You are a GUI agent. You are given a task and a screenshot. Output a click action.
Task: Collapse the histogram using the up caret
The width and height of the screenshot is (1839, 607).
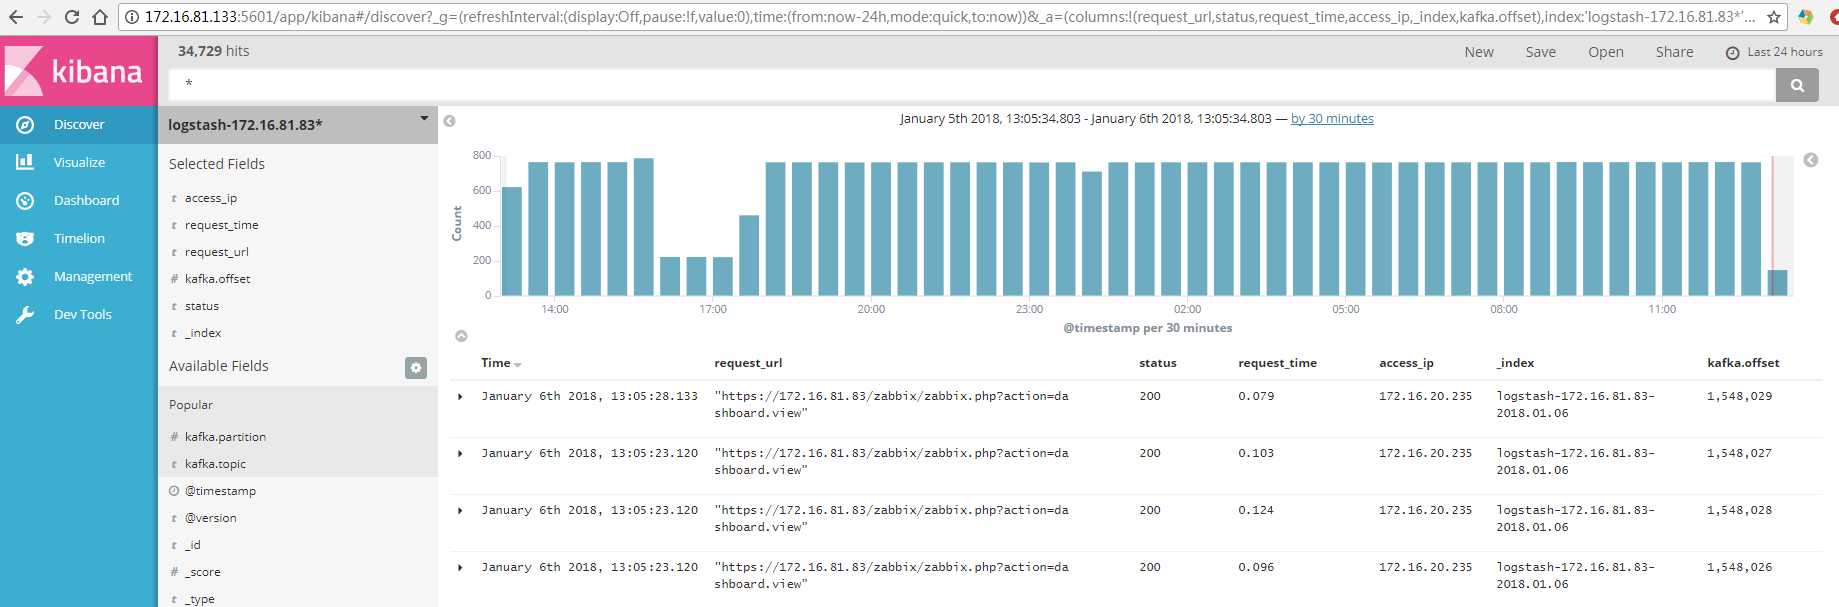(461, 336)
